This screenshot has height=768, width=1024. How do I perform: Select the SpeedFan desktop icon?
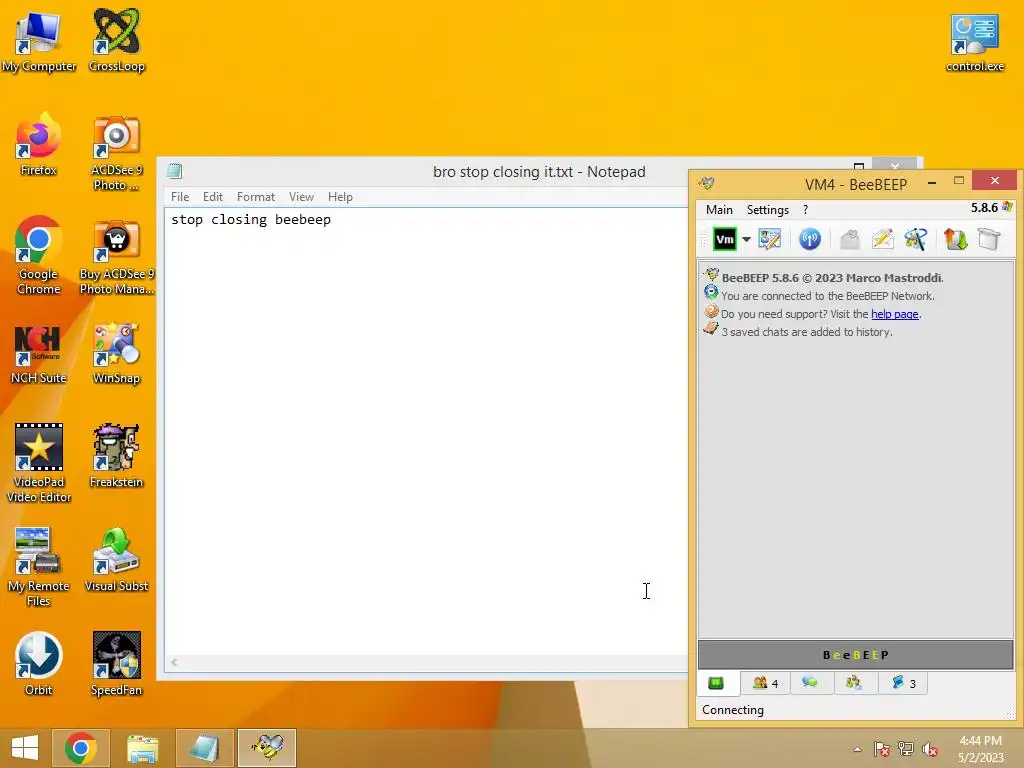(116, 664)
